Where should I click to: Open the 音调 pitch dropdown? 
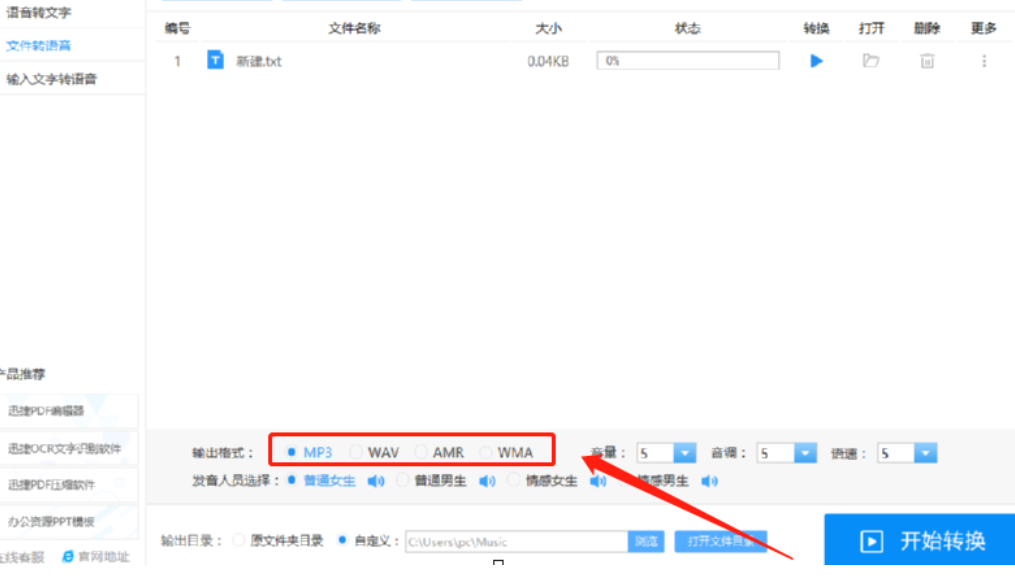805,453
